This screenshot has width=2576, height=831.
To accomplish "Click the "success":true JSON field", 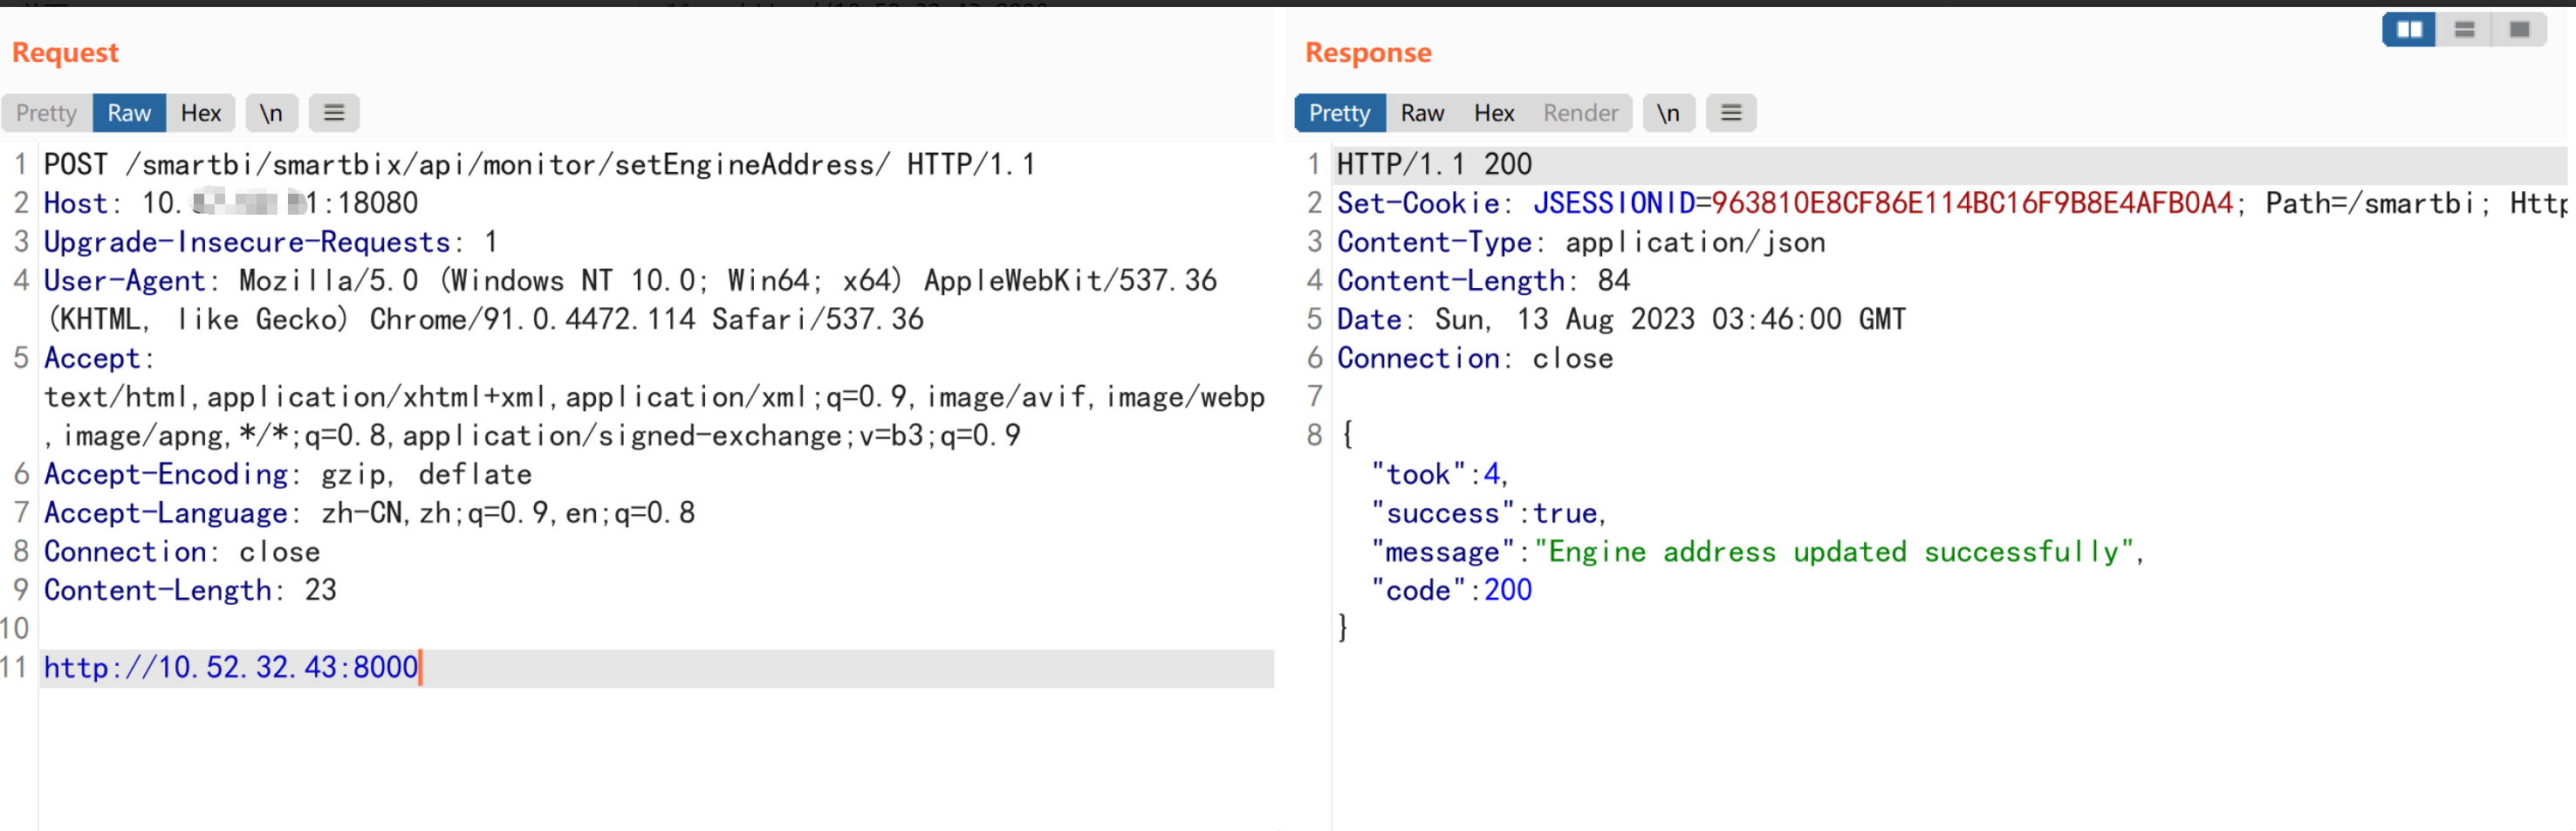I will (x=1489, y=513).
